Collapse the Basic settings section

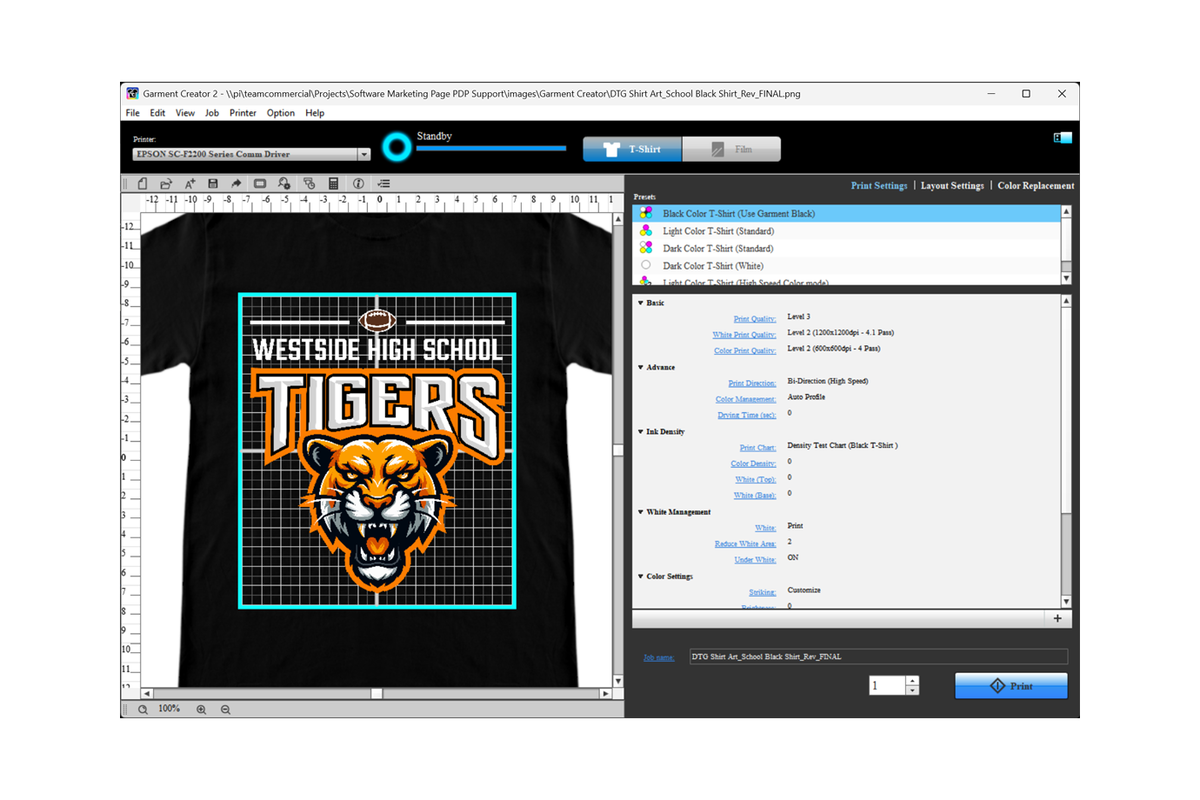pos(641,303)
